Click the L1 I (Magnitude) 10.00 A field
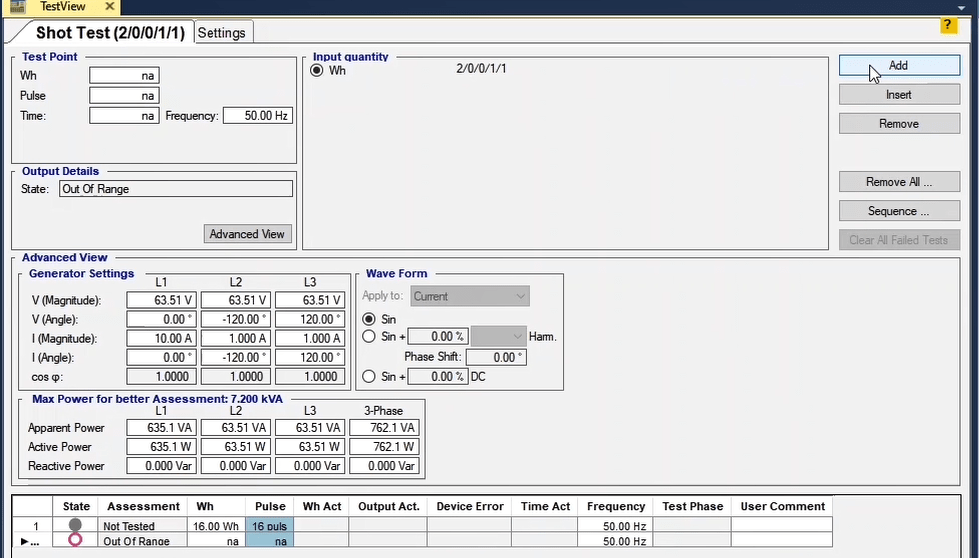The width and height of the screenshot is (979, 558). pos(162,339)
